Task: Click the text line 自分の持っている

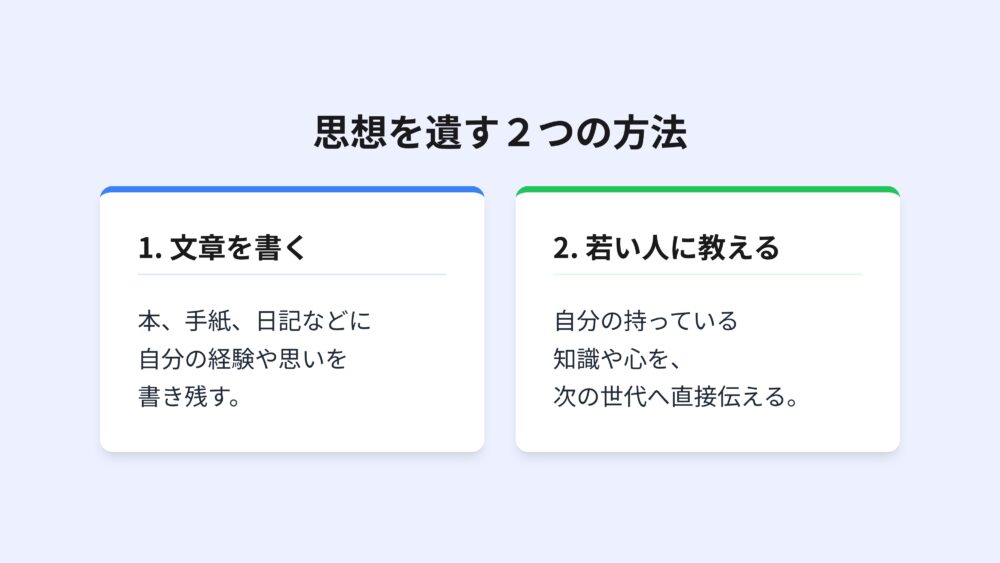Action: [645, 322]
